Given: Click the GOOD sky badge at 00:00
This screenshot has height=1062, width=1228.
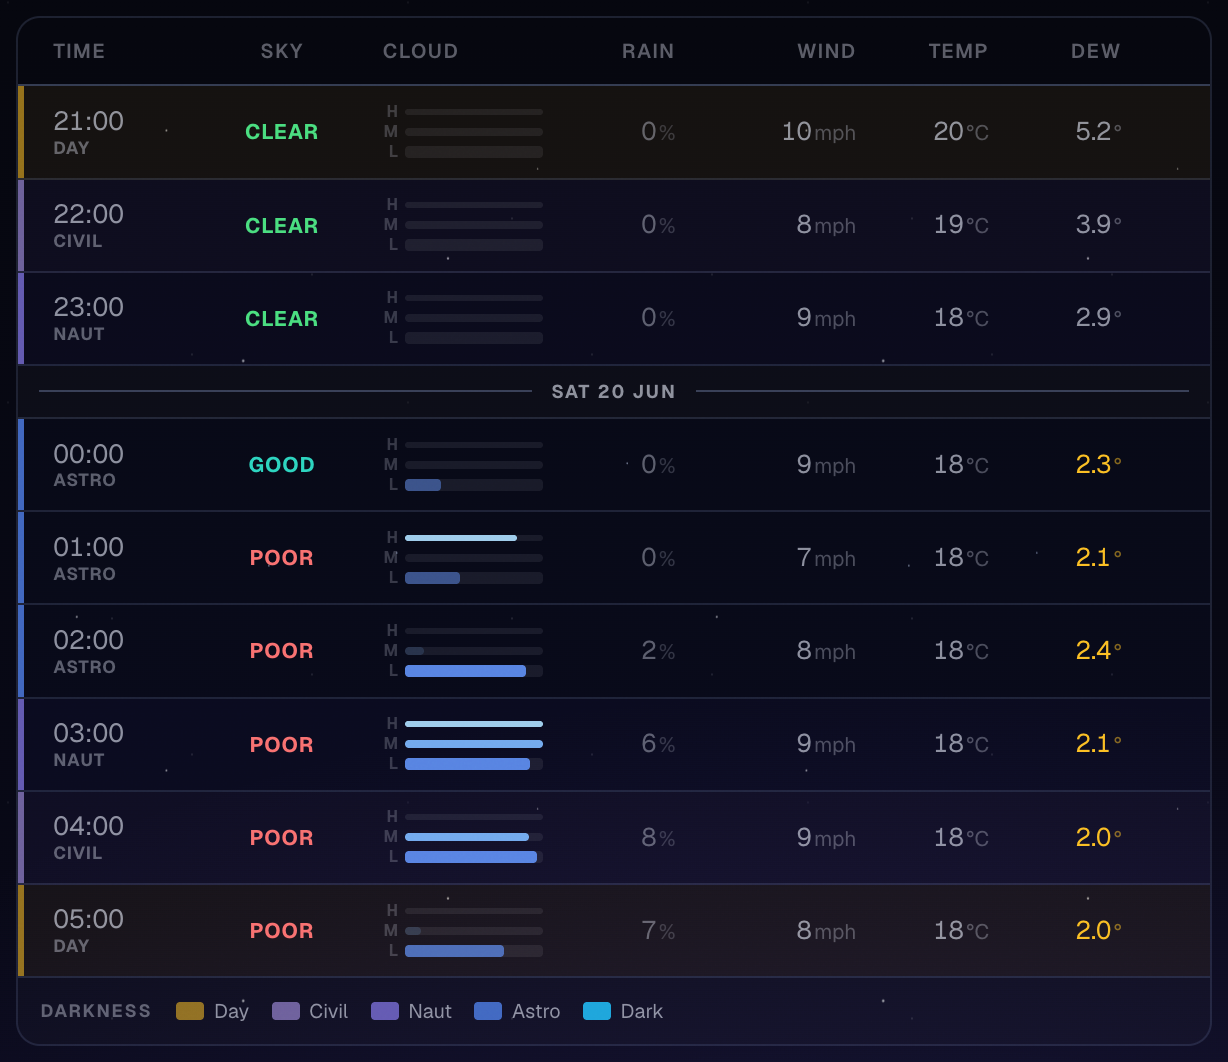Looking at the screenshot, I should [x=282, y=465].
